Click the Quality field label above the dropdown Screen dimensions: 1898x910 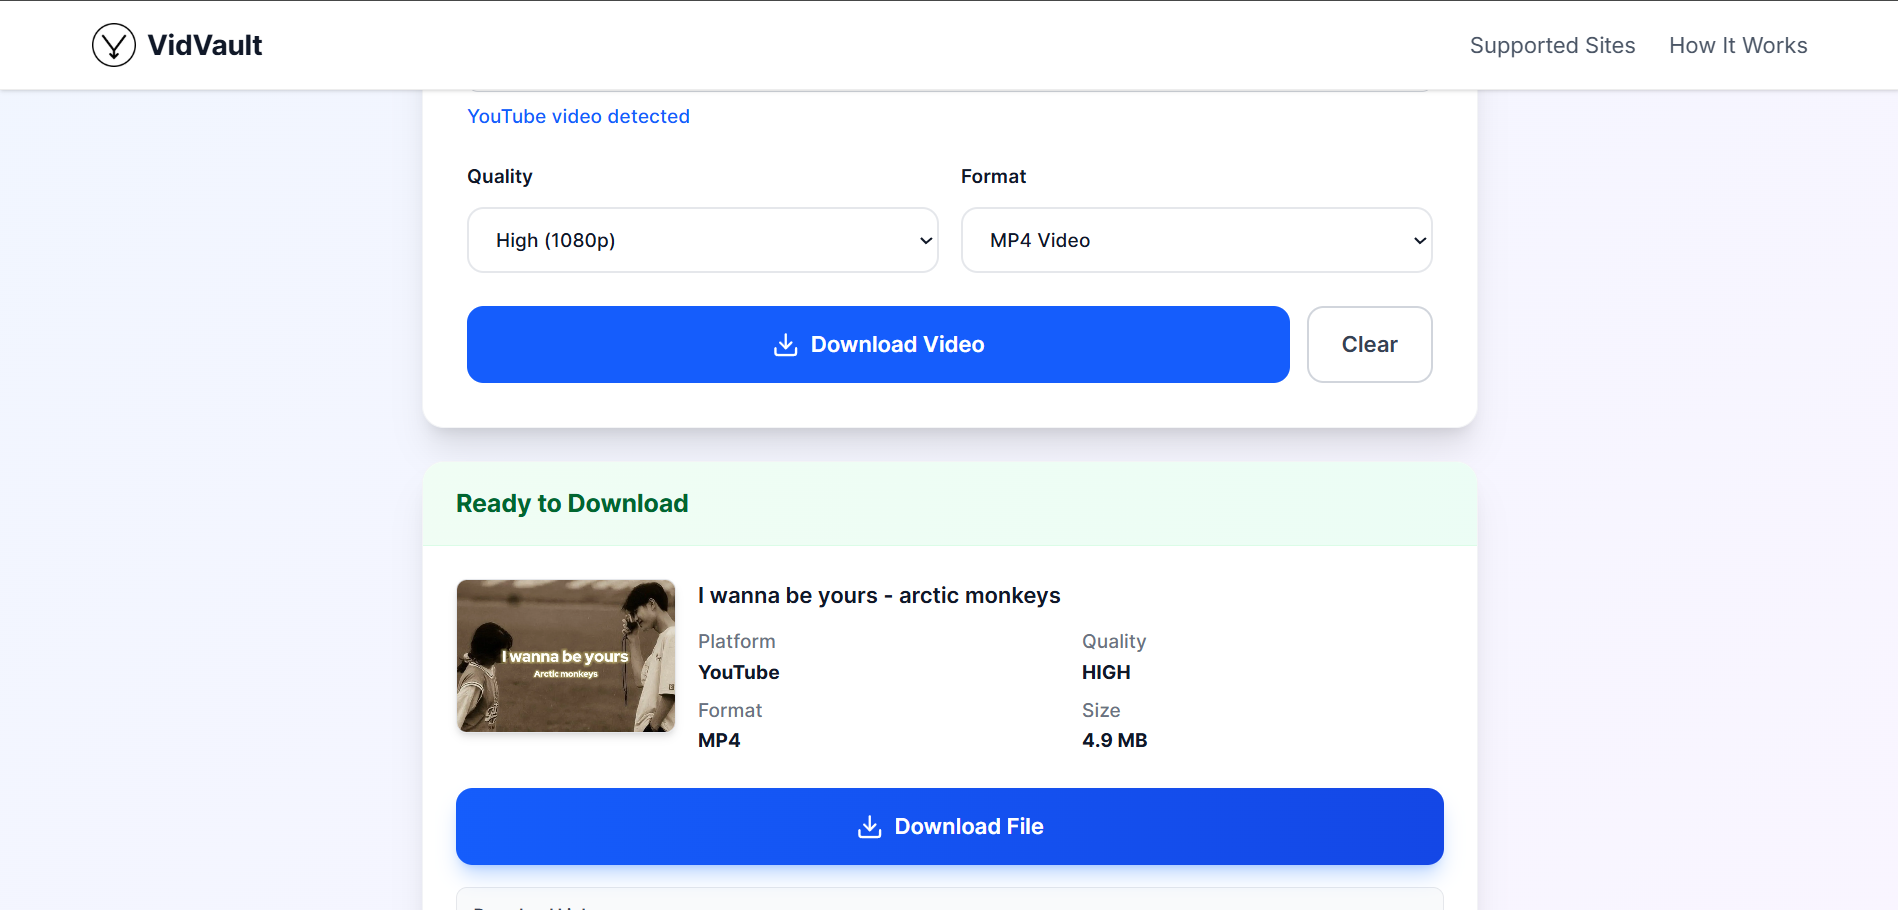point(499,176)
